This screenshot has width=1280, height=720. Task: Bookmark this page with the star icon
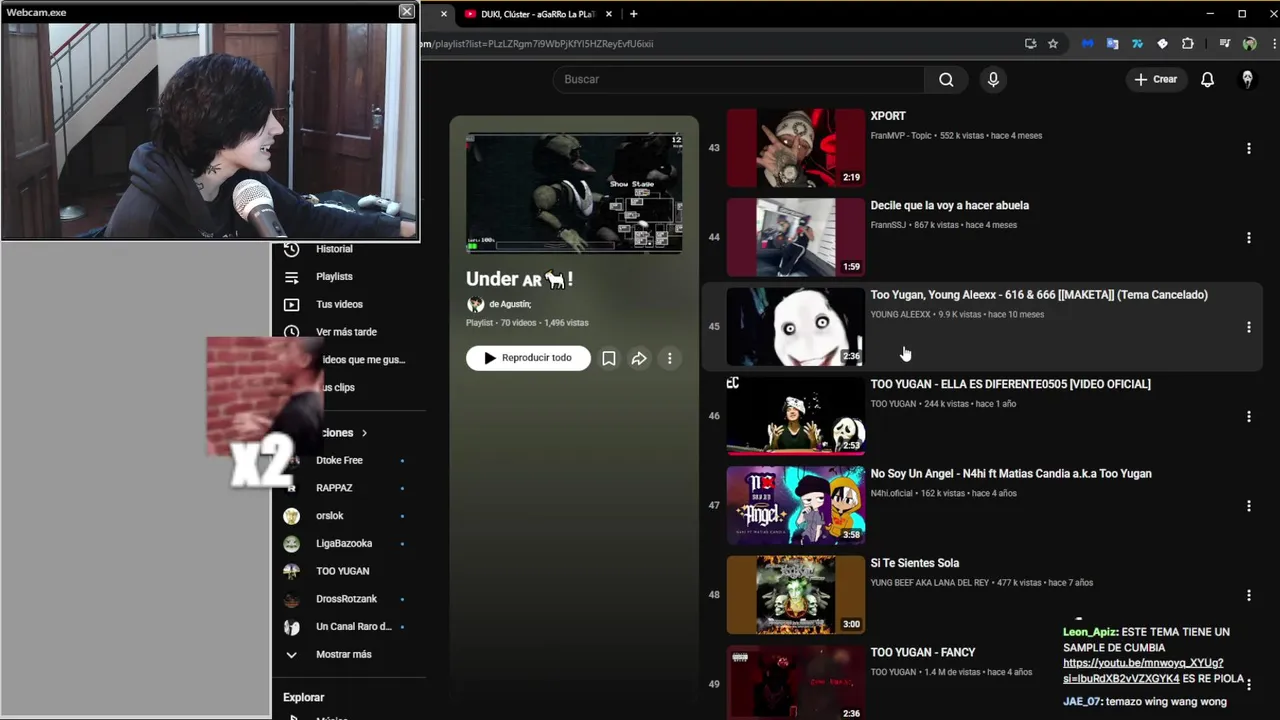click(x=1053, y=44)
